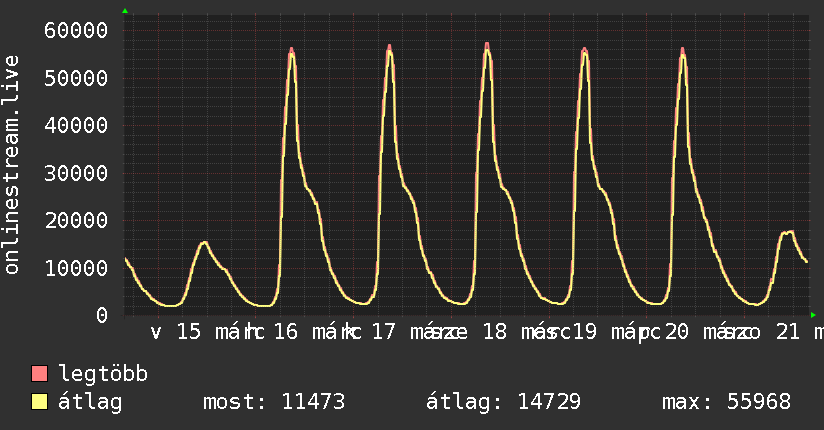824x430 pixels.
Task: Click the small peak on day 15
Action: [204, 242]
